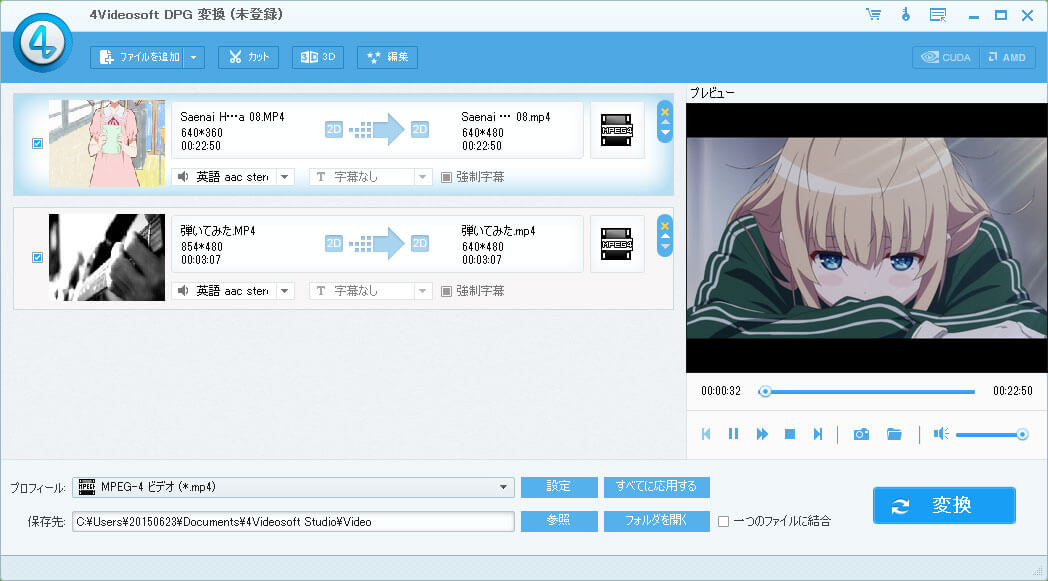Screen dimensions: 1048x581
Task: Click the 設定 settings button
Action: [x=559, y=487]
